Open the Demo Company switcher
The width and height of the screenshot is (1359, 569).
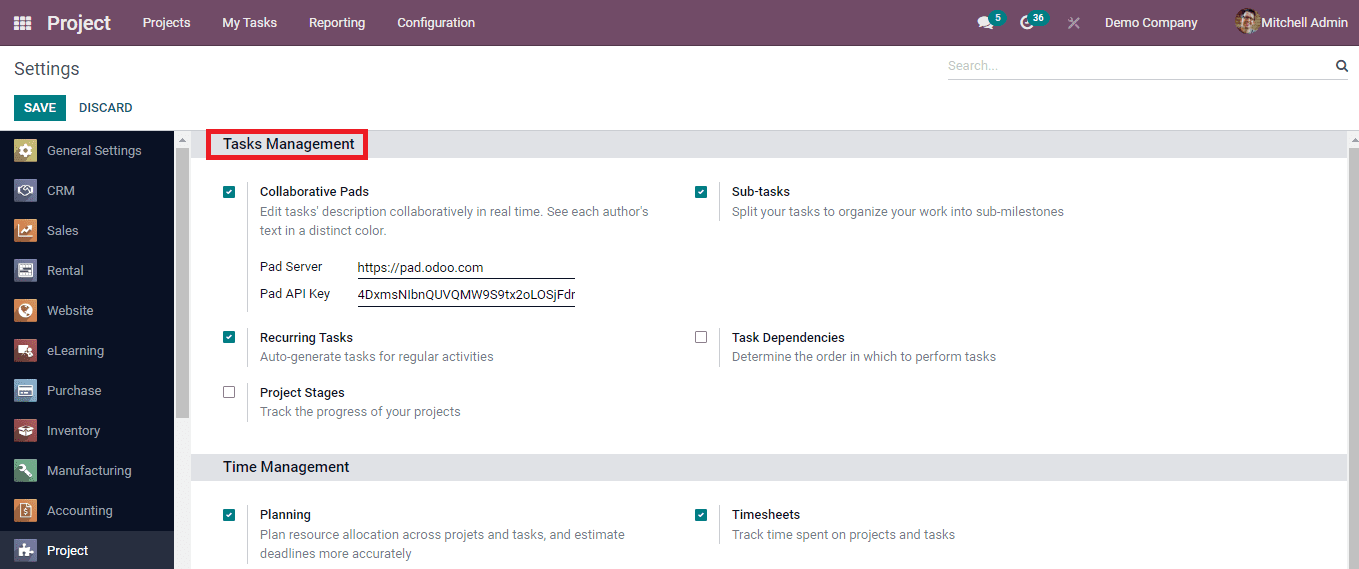pos(1151,23)
